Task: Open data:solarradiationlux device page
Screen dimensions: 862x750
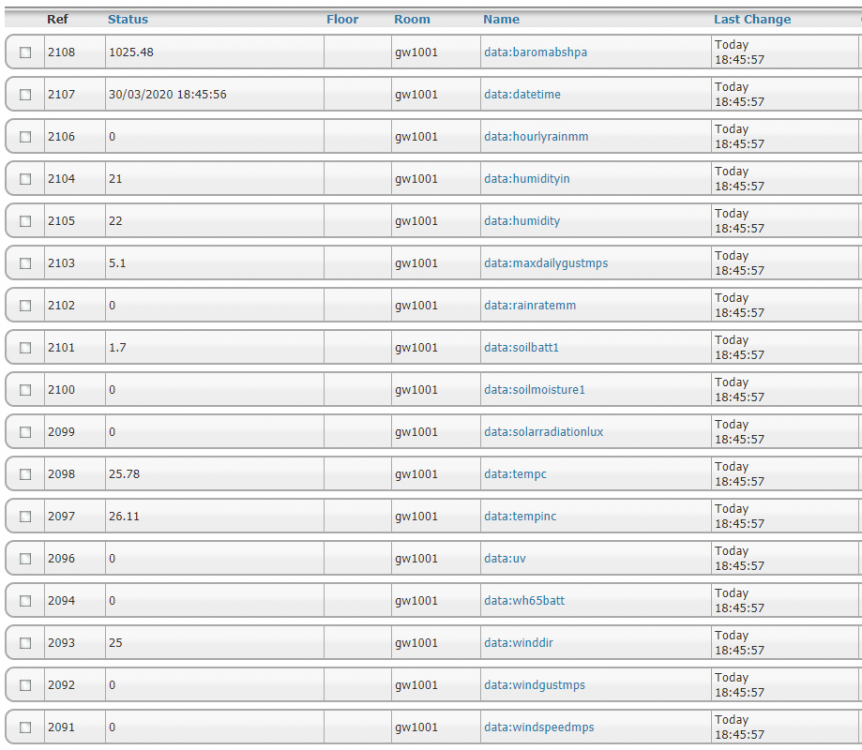Action: (x=543, y=432)
